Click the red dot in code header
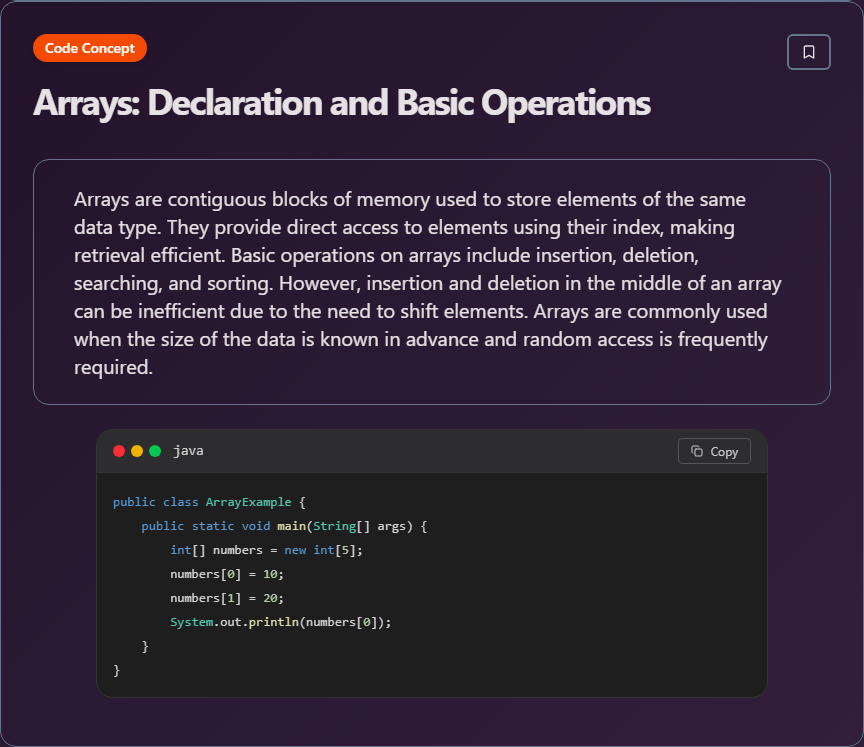Image resolution: width=864 pixels, height=747 pixels. point(118,451)
